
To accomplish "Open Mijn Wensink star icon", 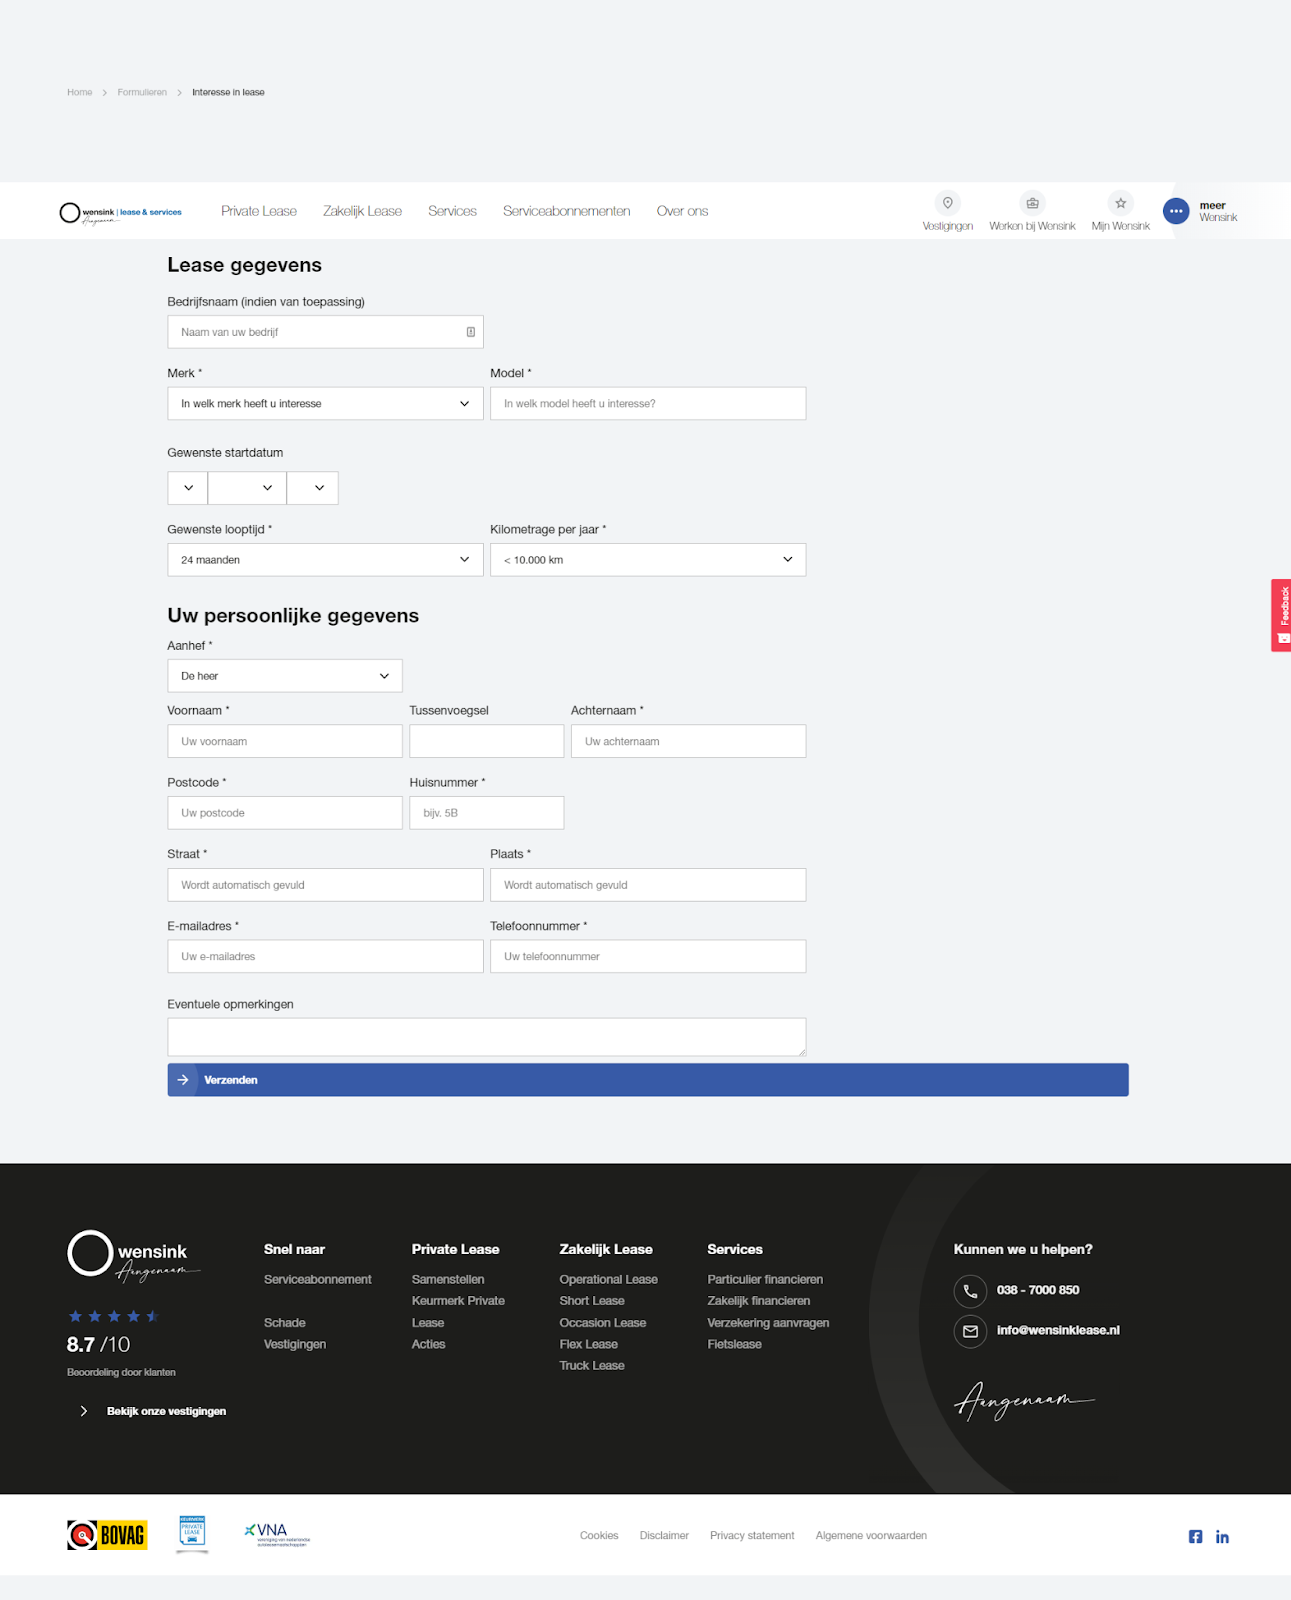I will click(1120, 203).
